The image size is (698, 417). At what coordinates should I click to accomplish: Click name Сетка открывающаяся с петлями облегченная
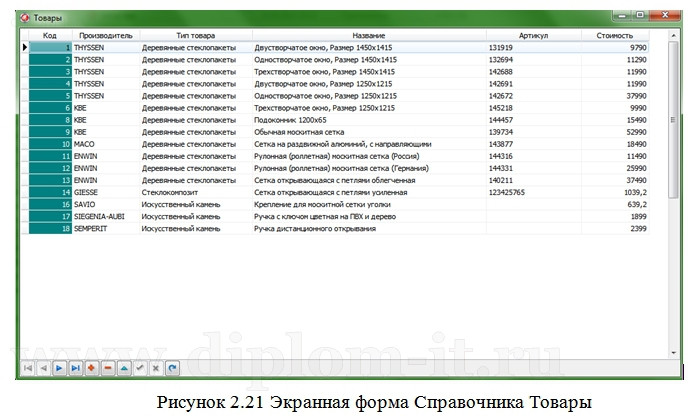369,180
